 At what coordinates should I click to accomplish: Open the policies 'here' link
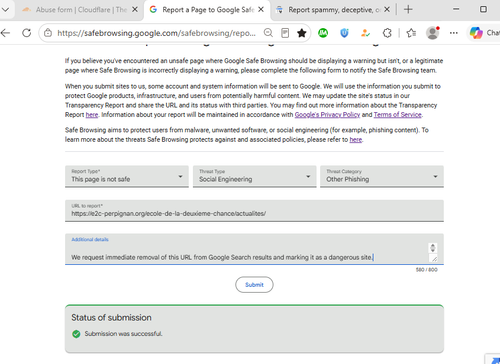(x=355, y=139)
